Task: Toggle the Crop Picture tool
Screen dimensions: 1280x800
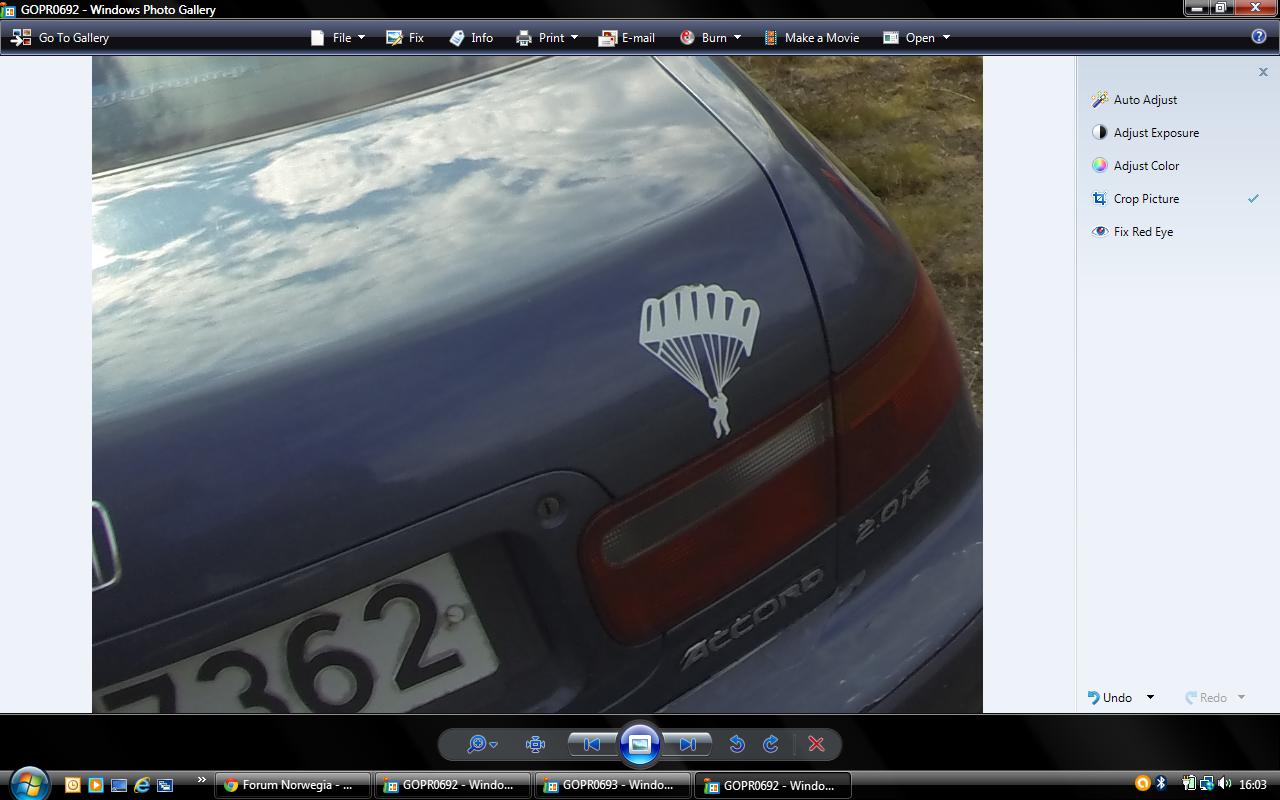Action: [x=1146, y=199]
